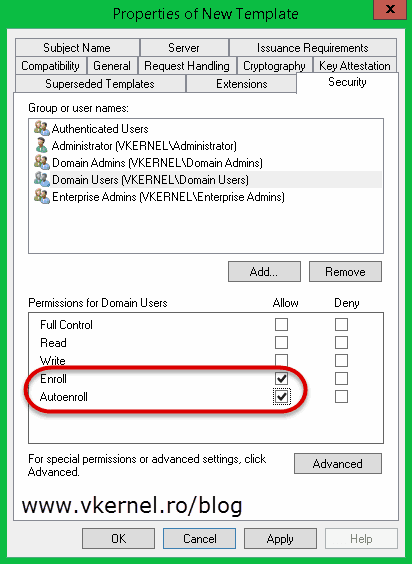Open the Issuance Requirements tab

[313, 47]
